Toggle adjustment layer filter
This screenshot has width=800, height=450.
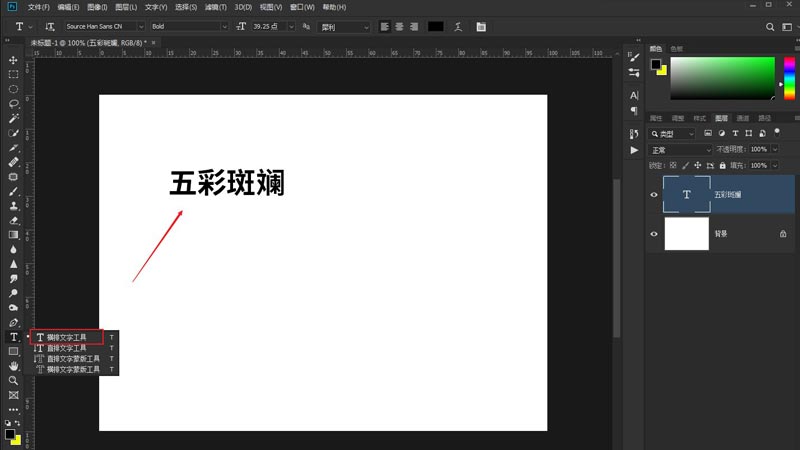[x=722, y=134]
